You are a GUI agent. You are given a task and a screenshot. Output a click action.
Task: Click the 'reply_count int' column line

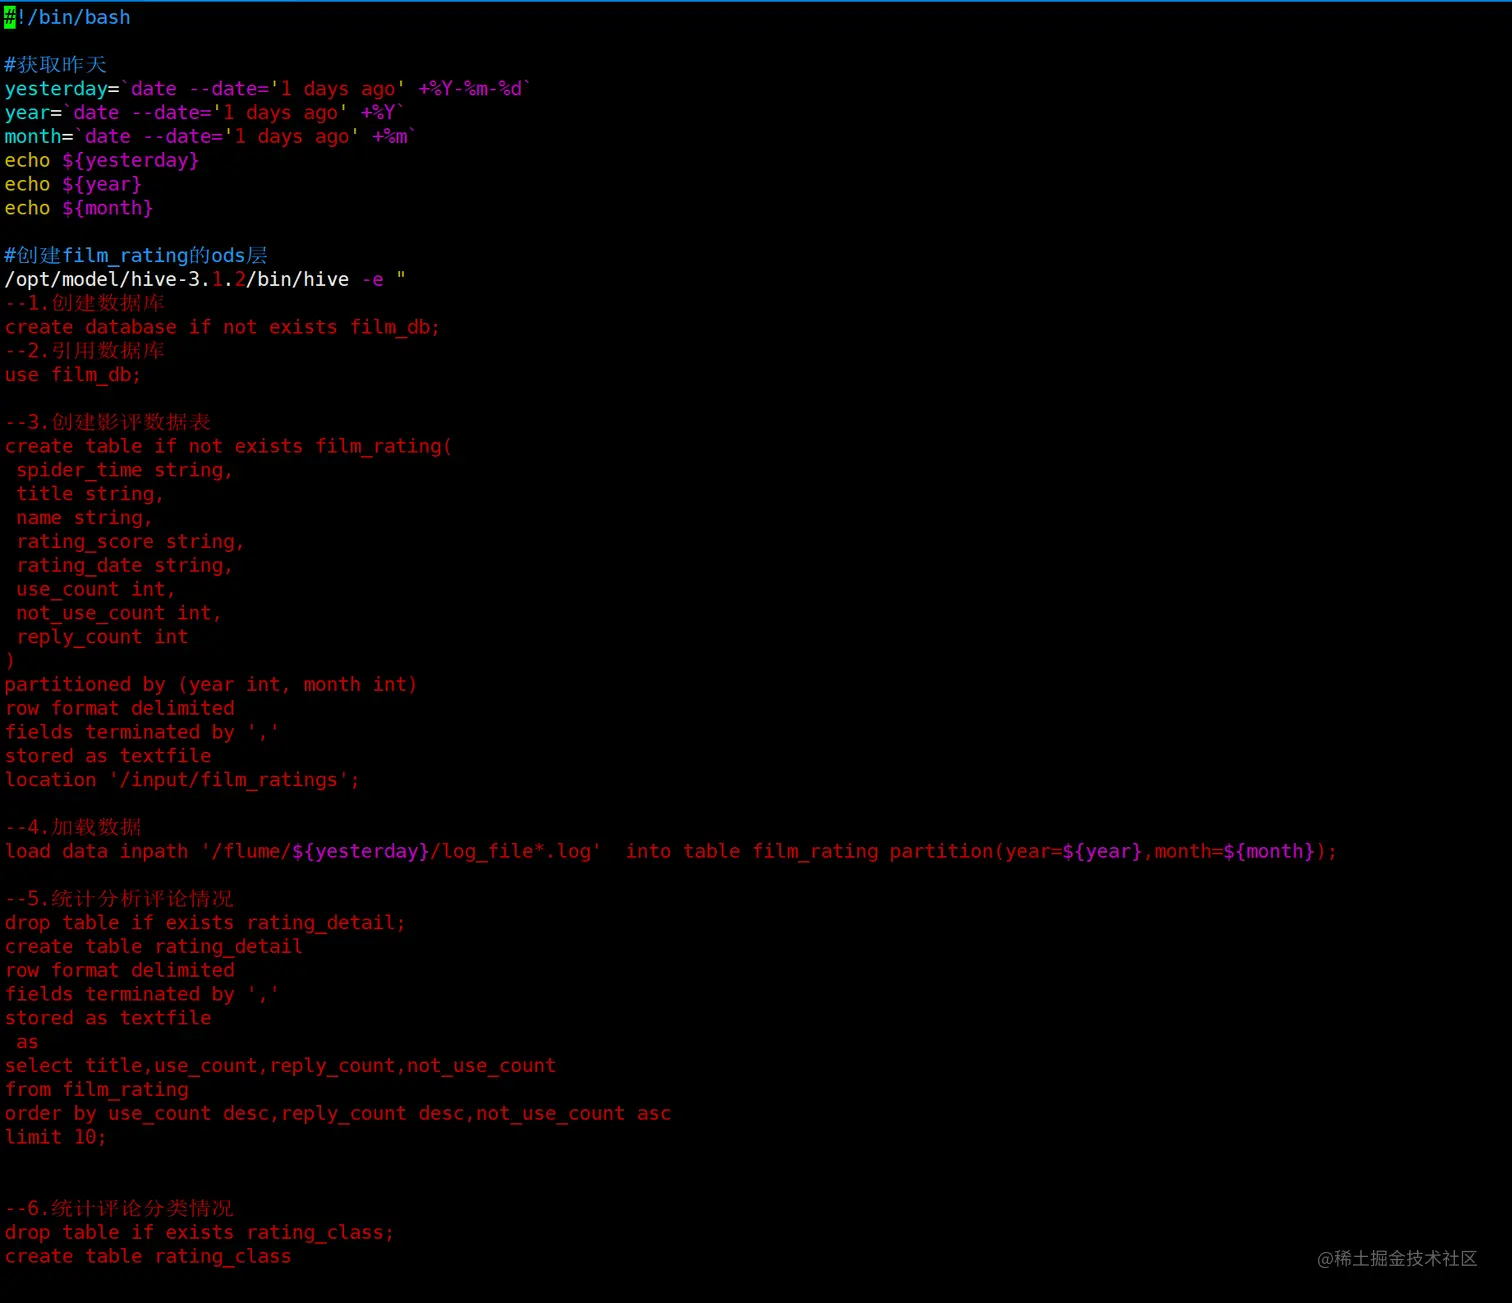point(102,637)
